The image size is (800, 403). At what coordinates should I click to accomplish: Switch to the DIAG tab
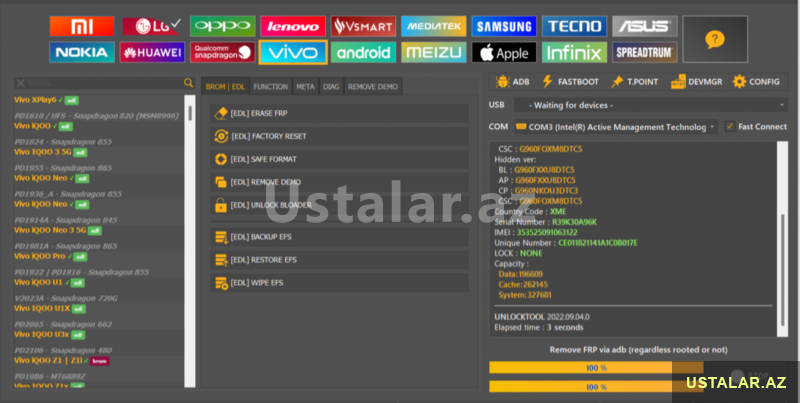pos(331,87)
